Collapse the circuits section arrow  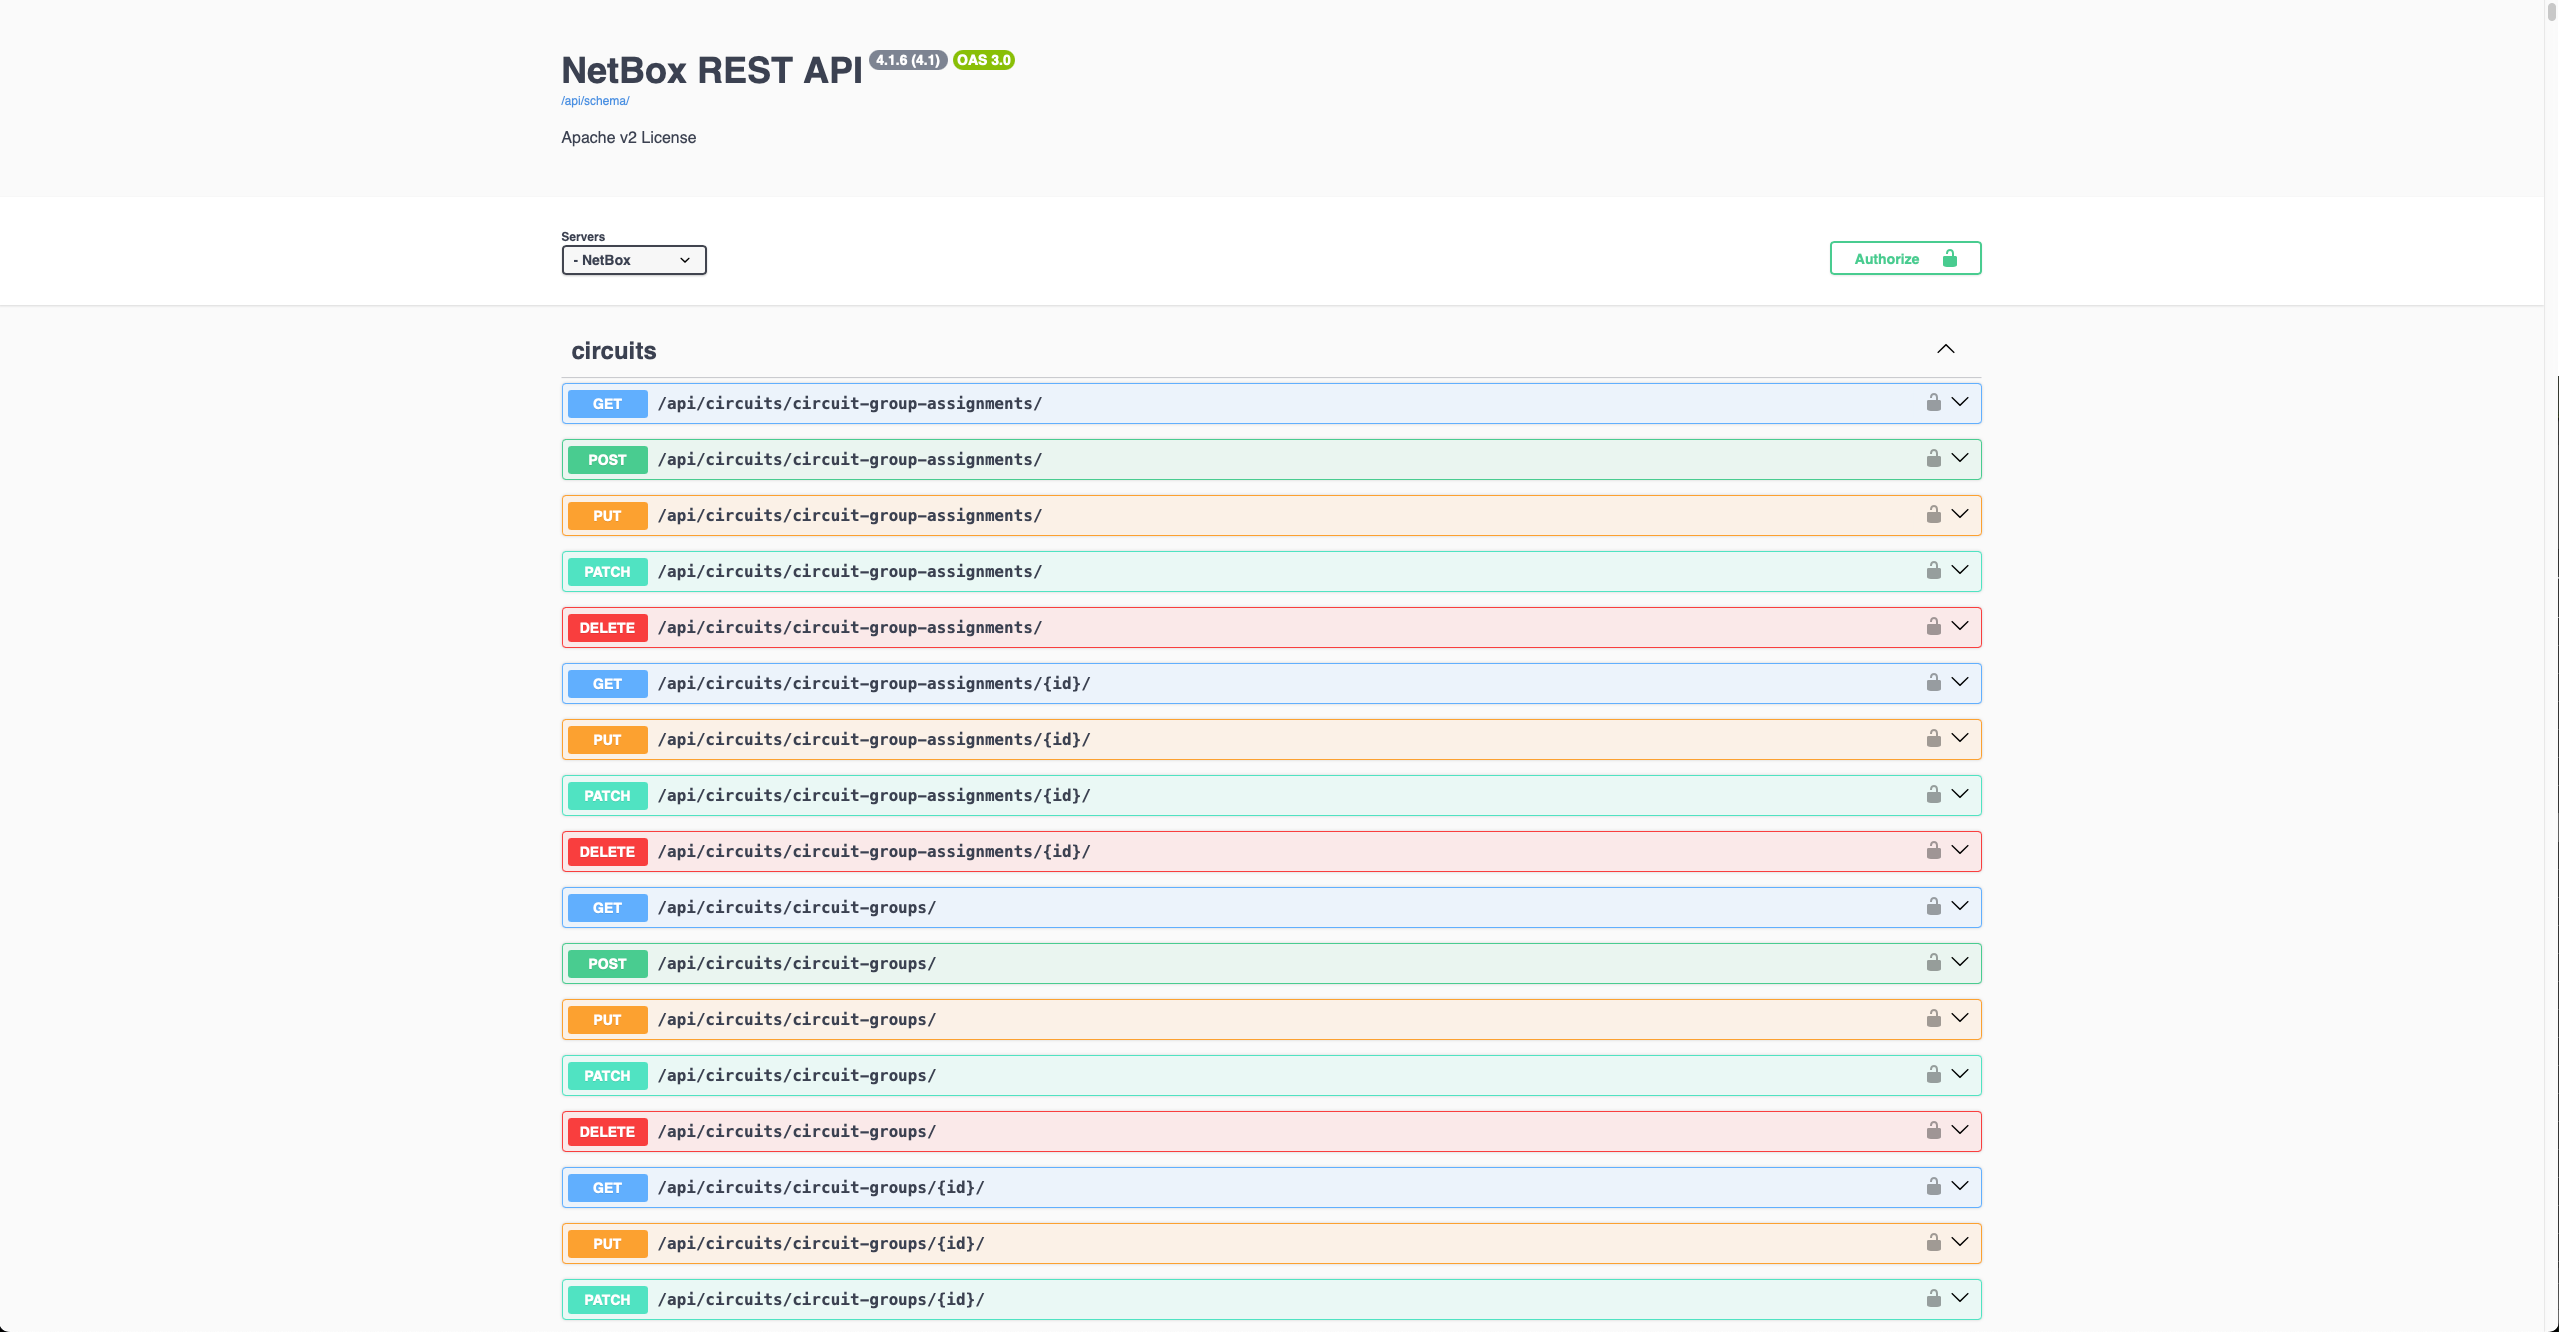point(1945,349)
